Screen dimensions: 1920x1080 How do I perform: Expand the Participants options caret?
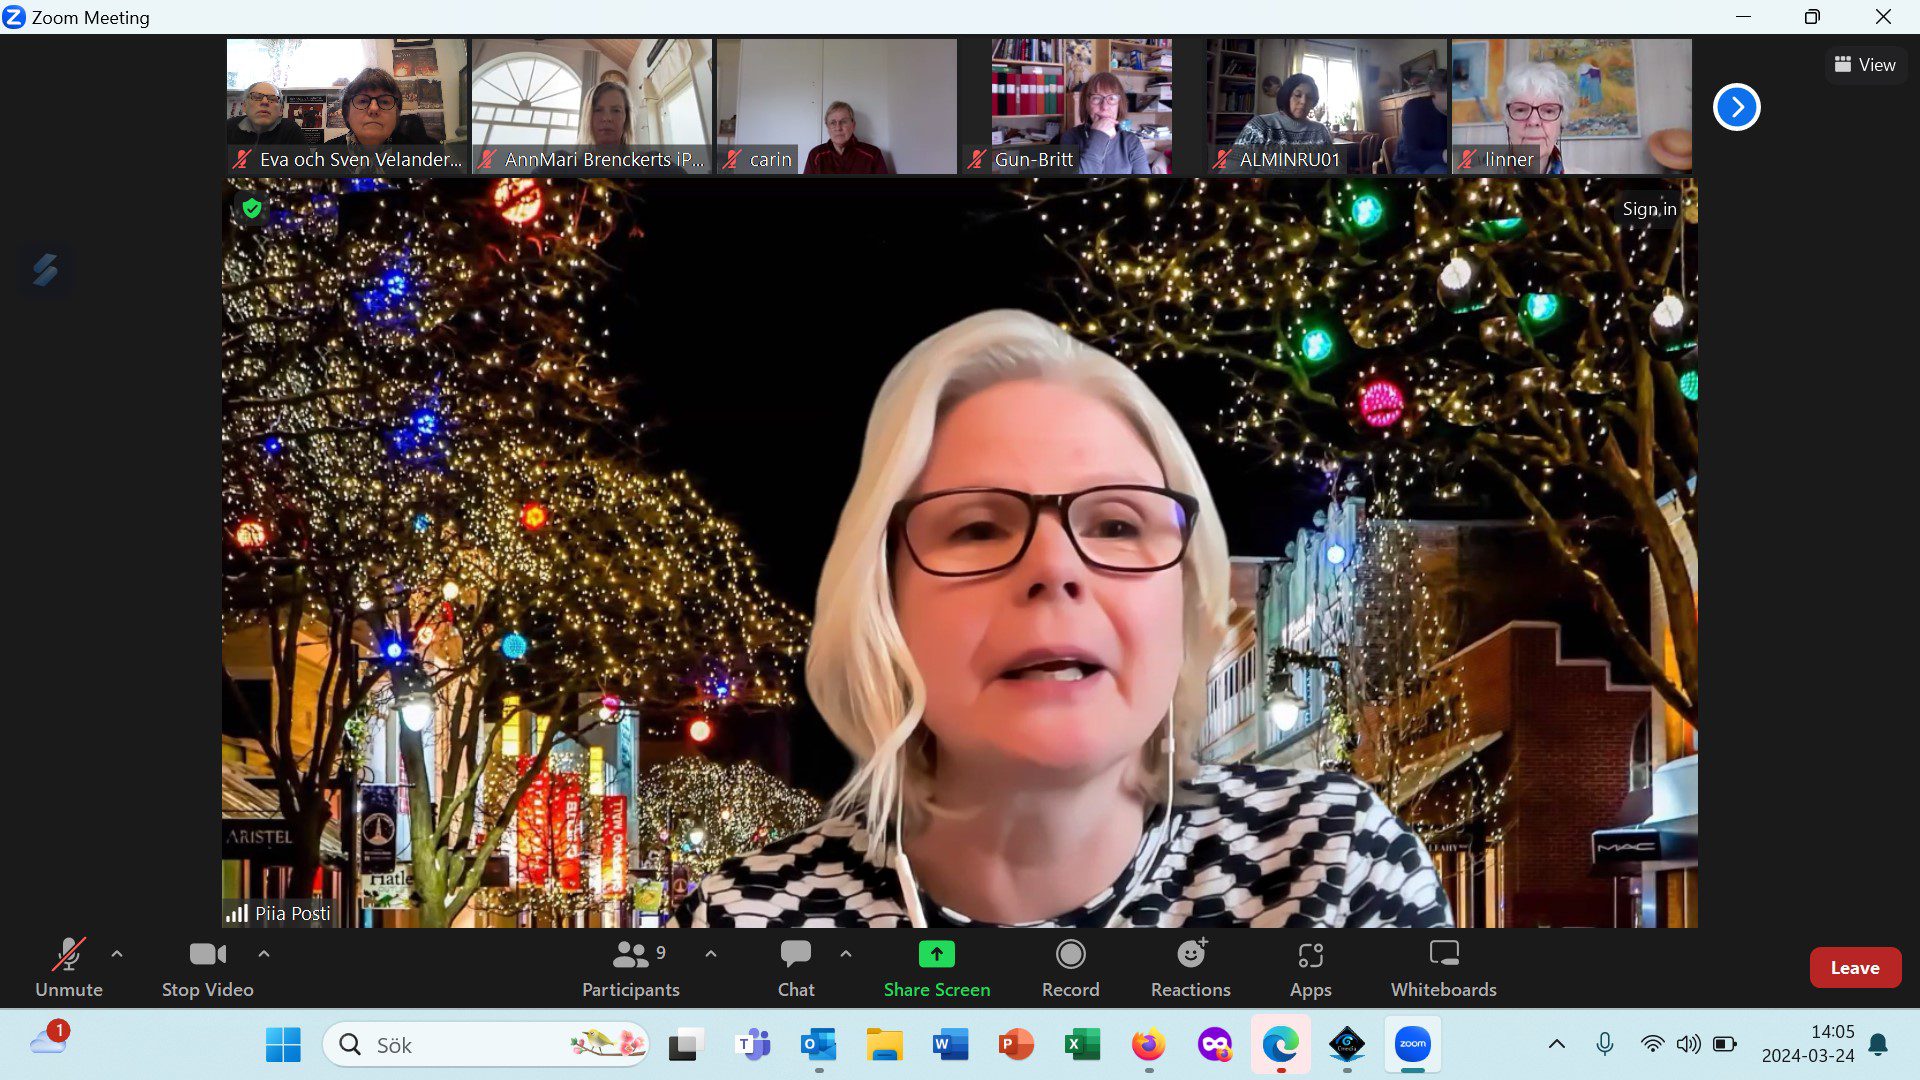point(711,954)
